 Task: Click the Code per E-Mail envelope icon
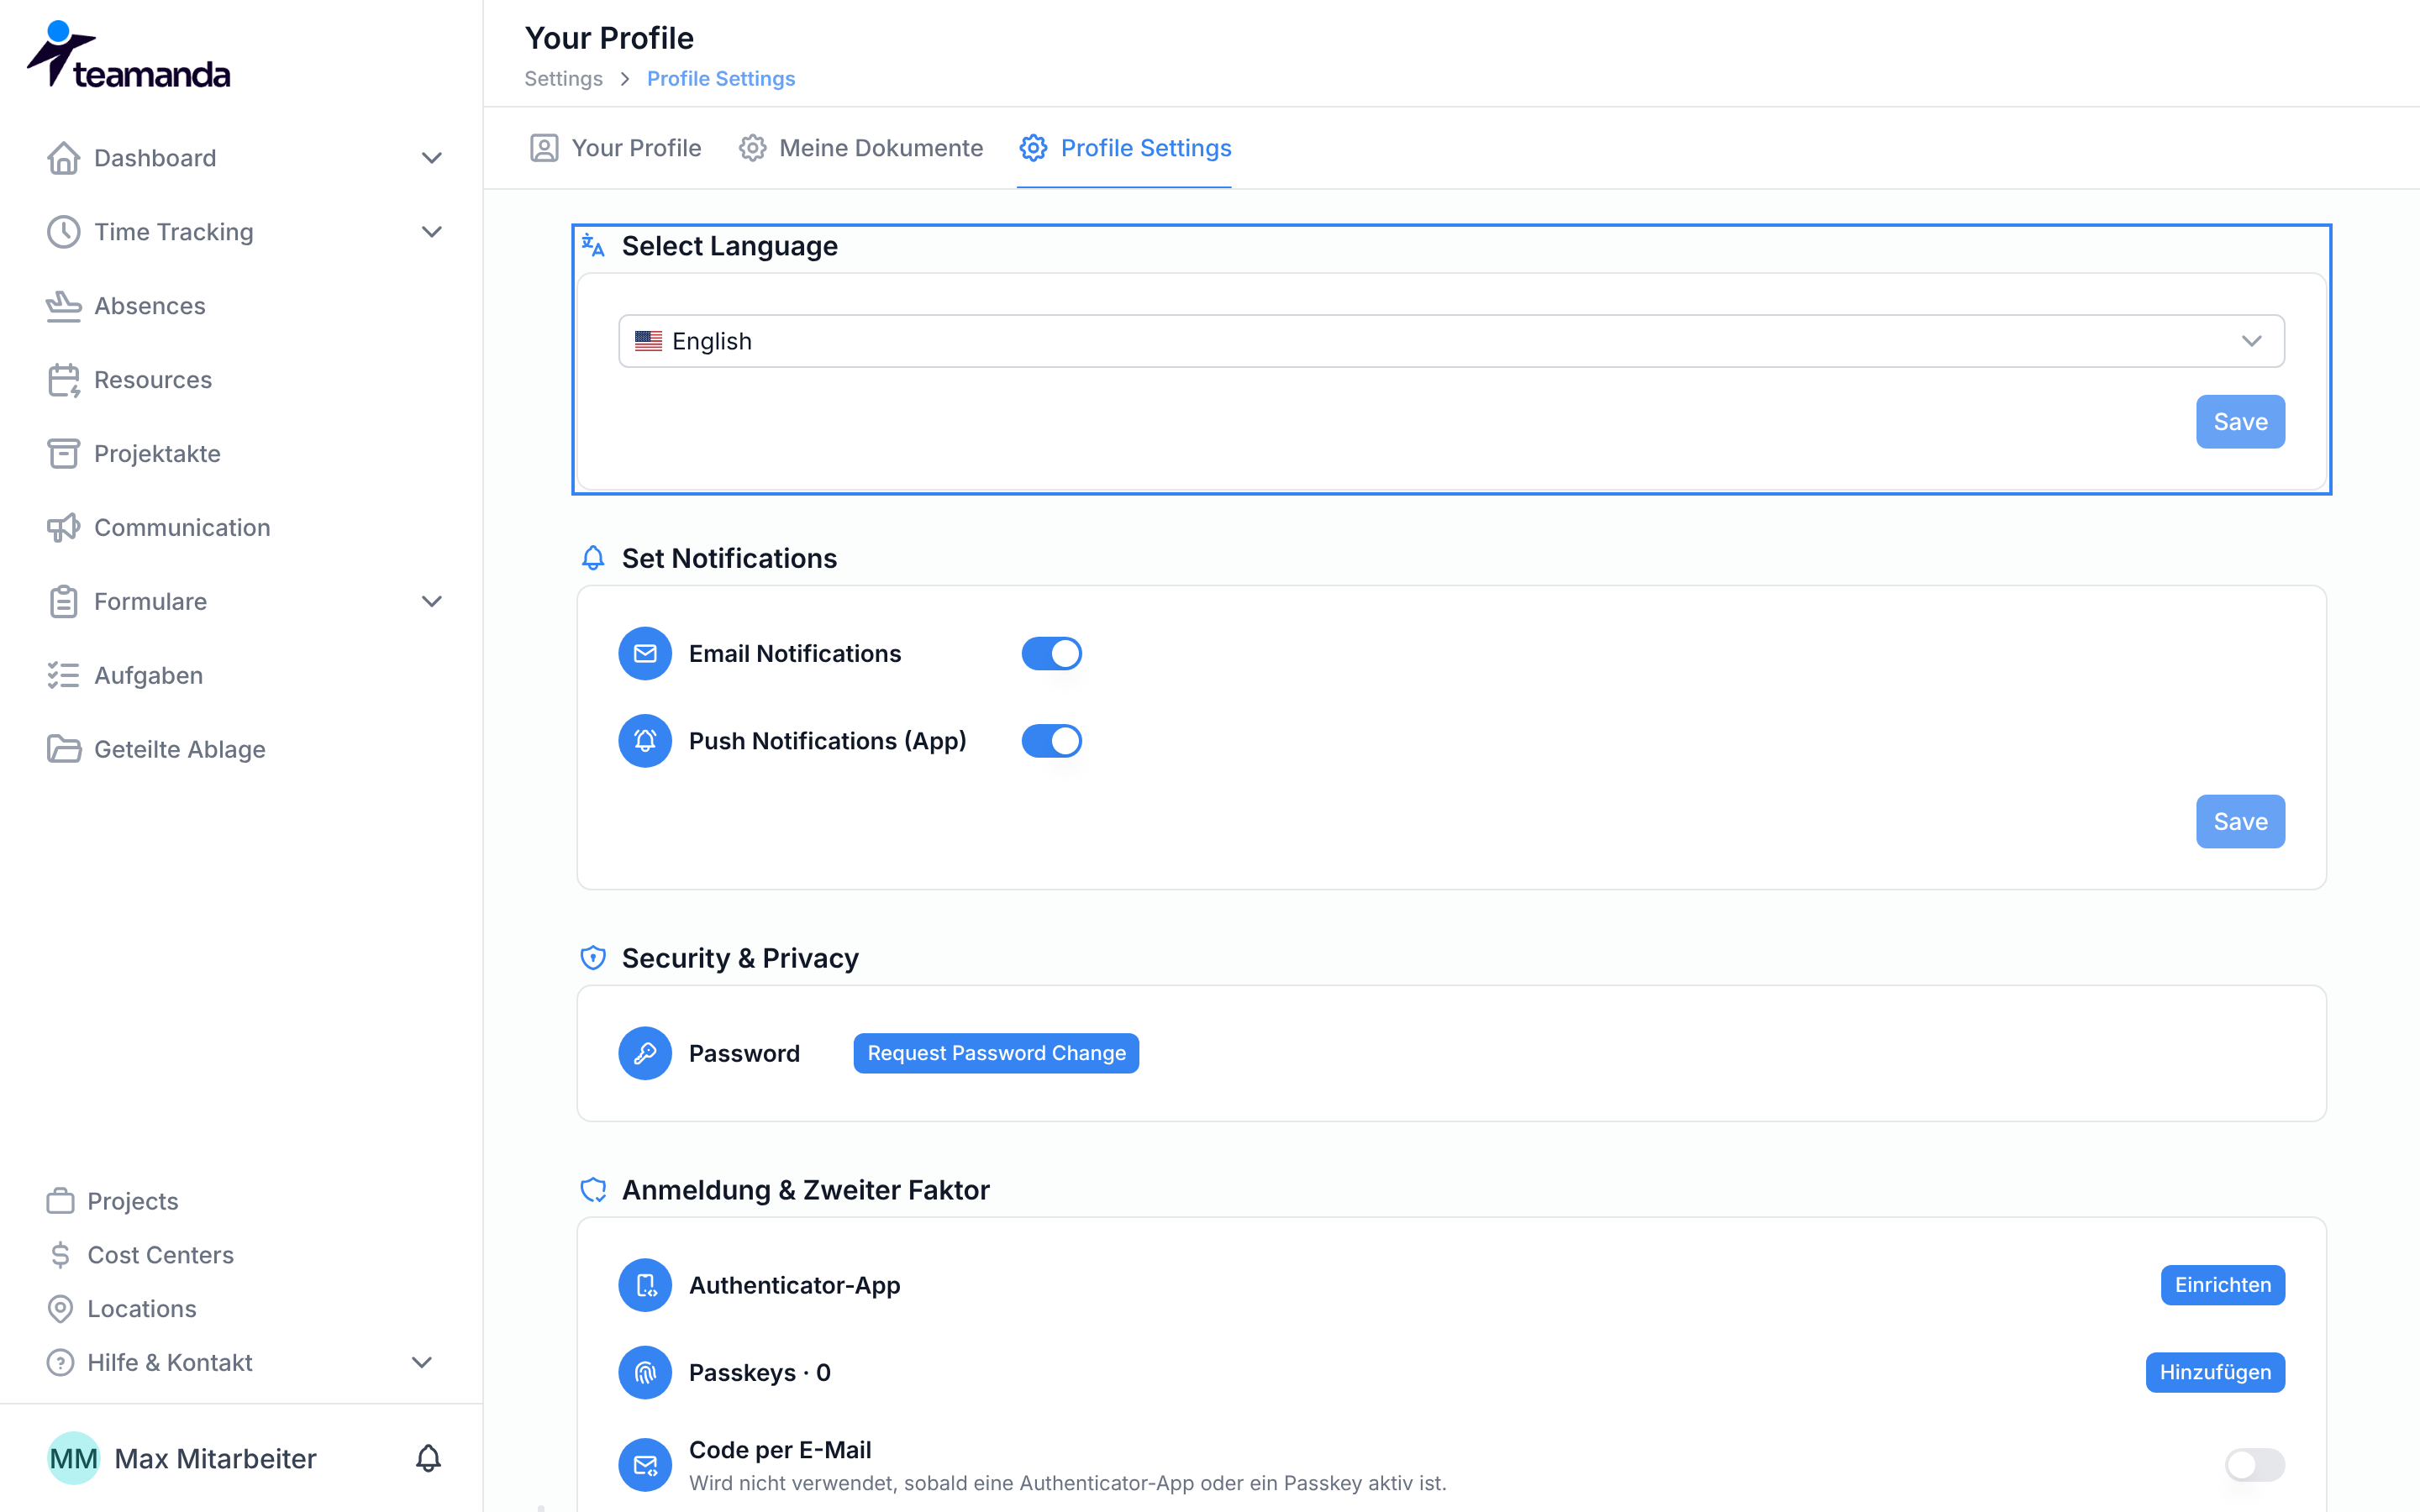[645, 1465]
